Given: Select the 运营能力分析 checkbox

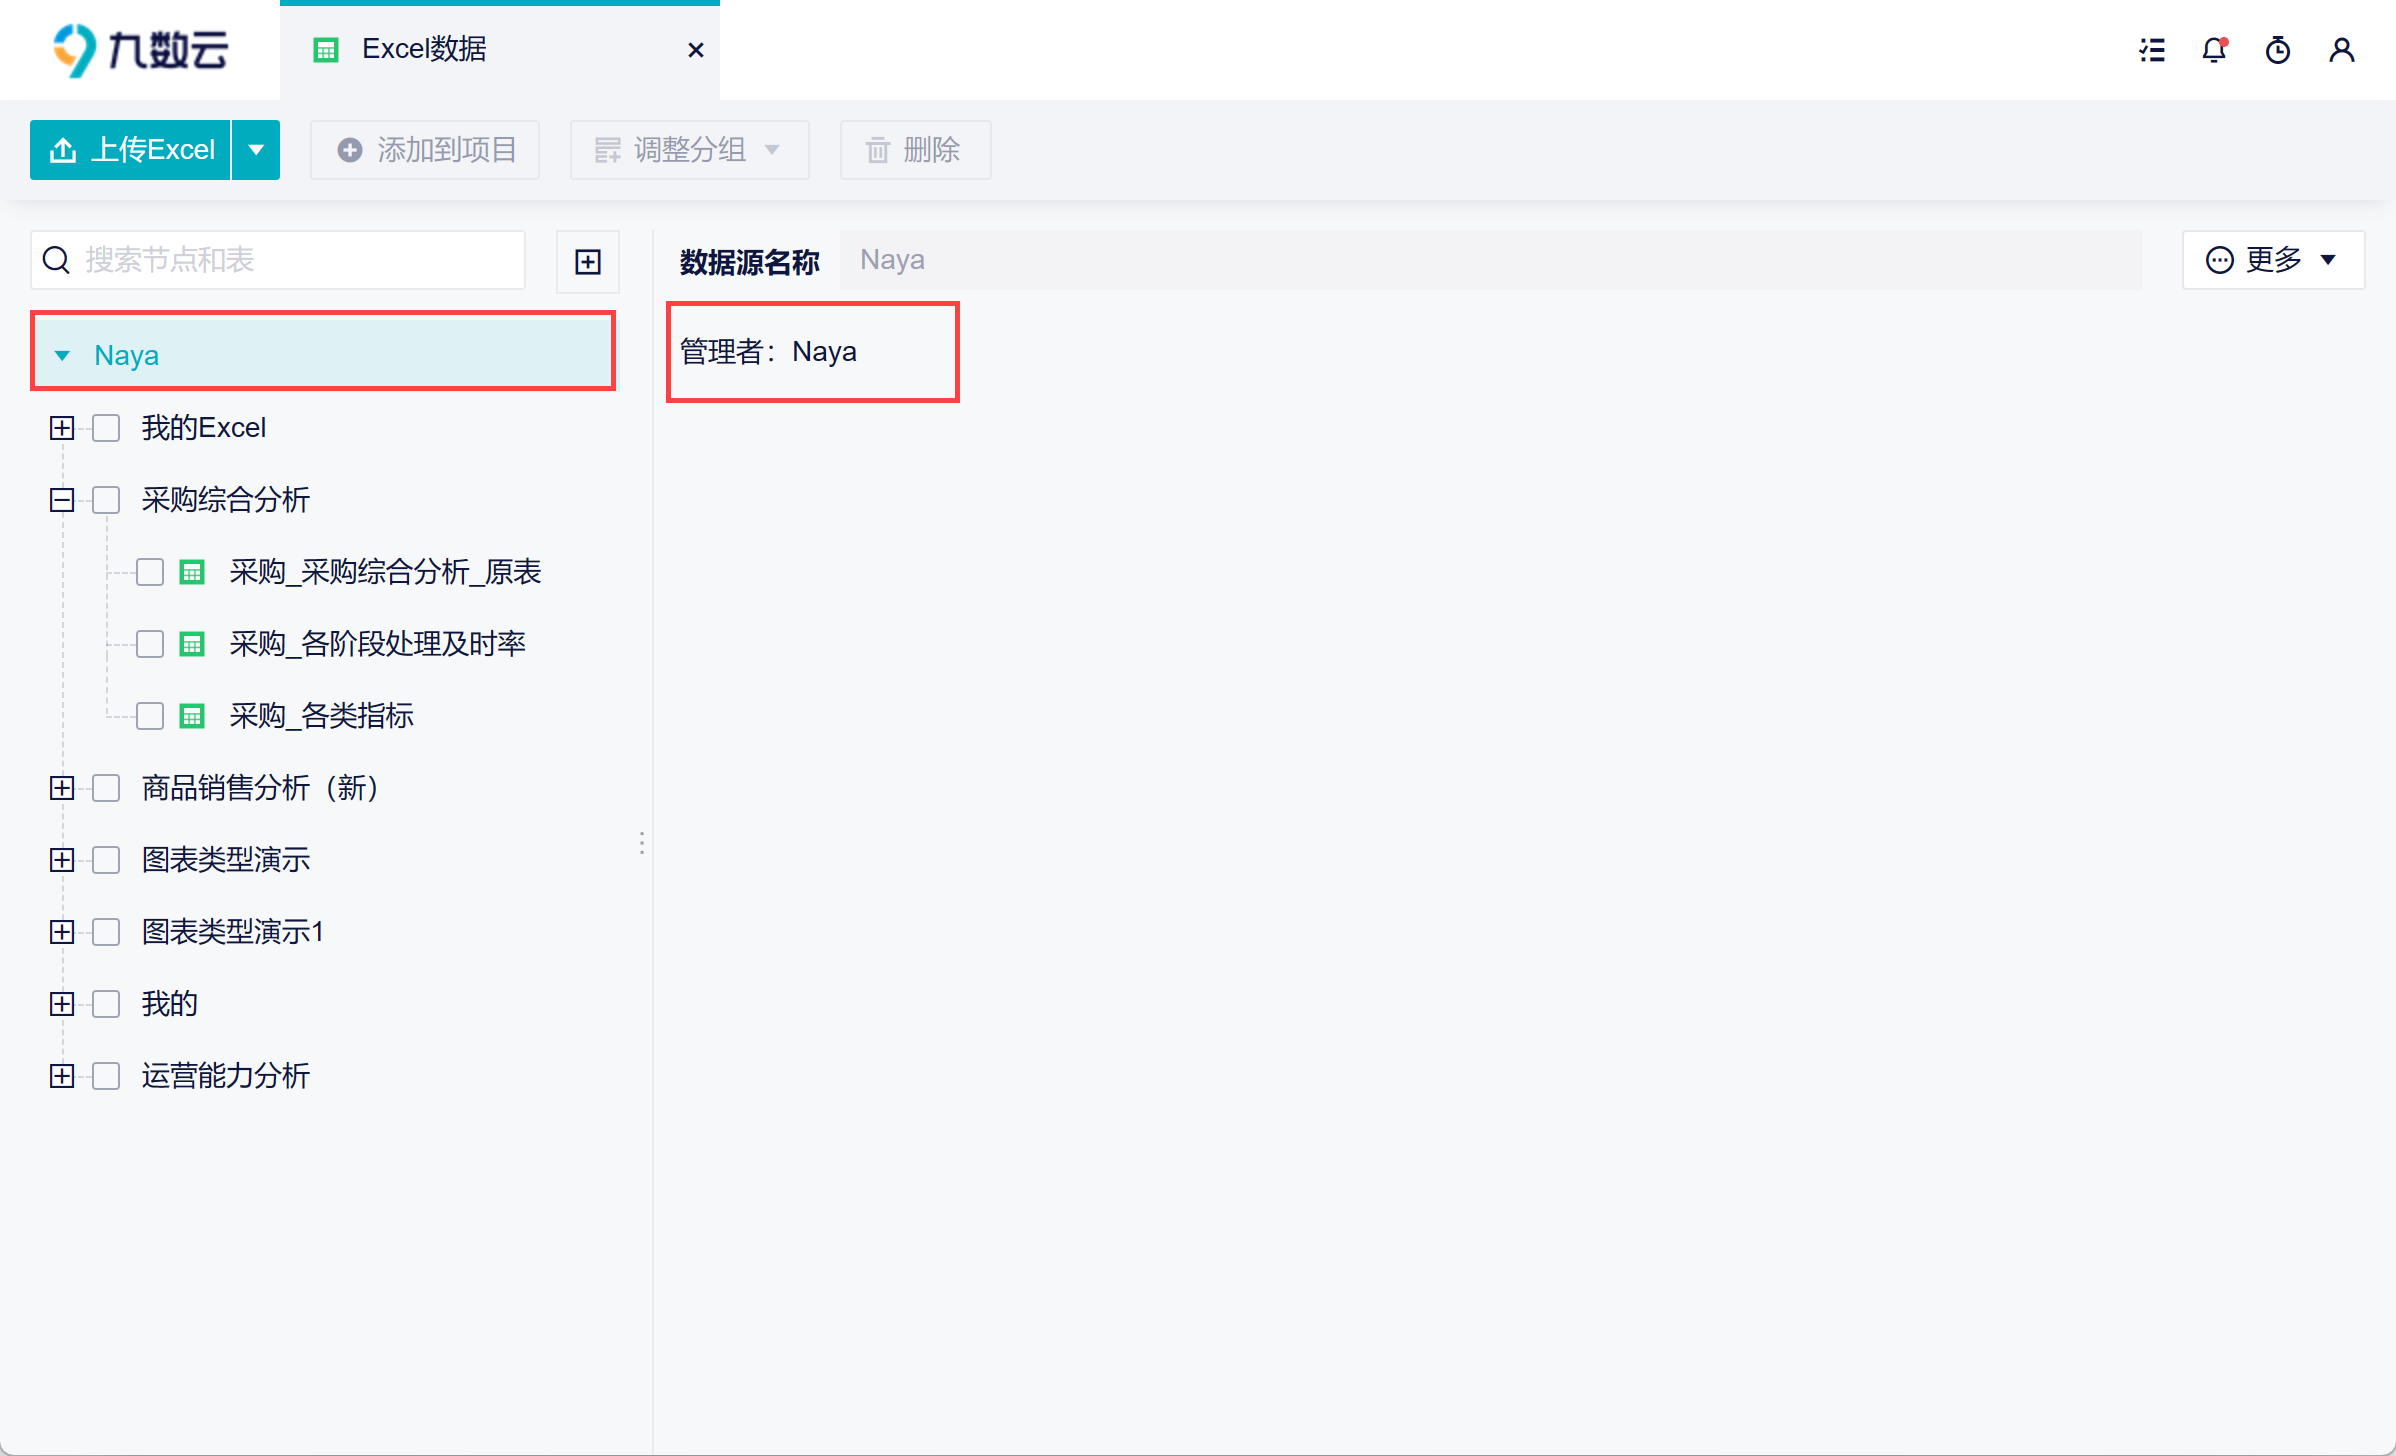Looking at the screenshot, I should tap(106, 1076).
